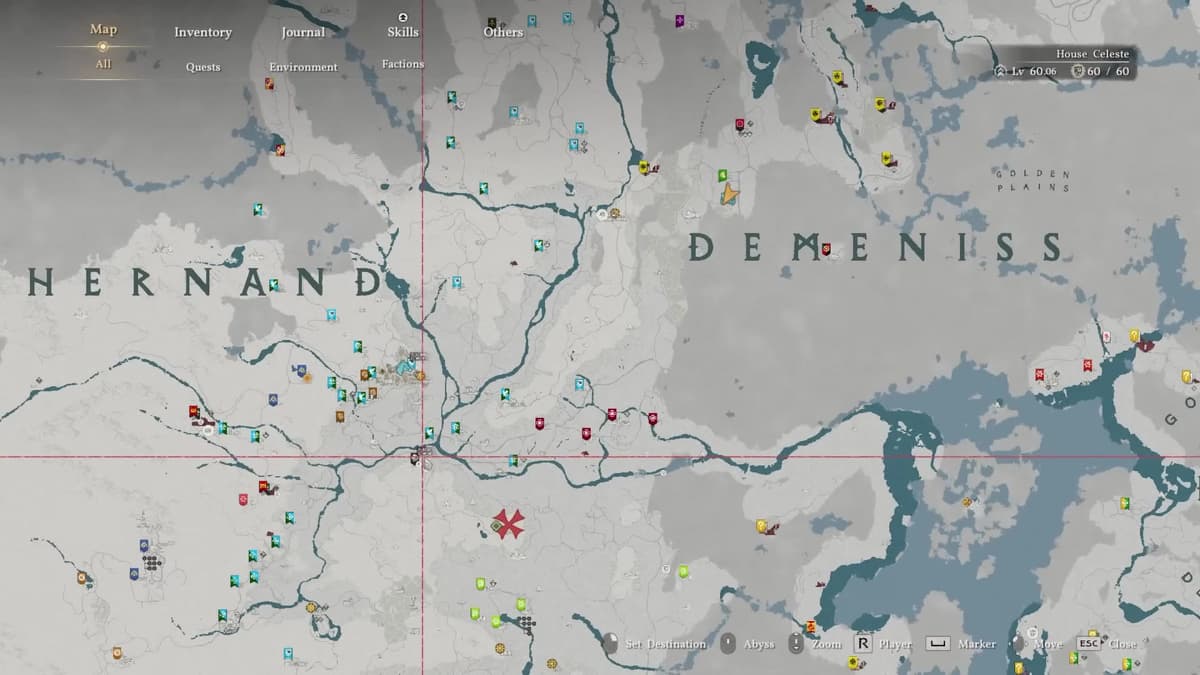Select the purple banner marker near the top
The width and height of the screenshot is (1200, 675).
680,20
